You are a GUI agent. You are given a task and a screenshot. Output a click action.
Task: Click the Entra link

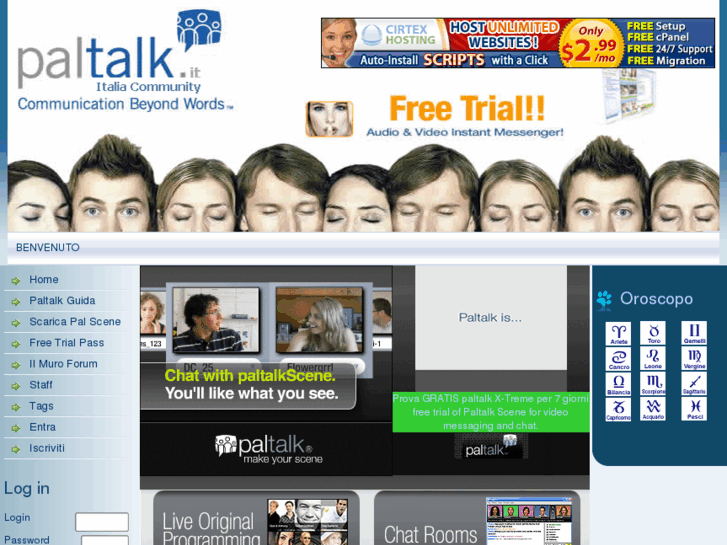click(43, 427)
